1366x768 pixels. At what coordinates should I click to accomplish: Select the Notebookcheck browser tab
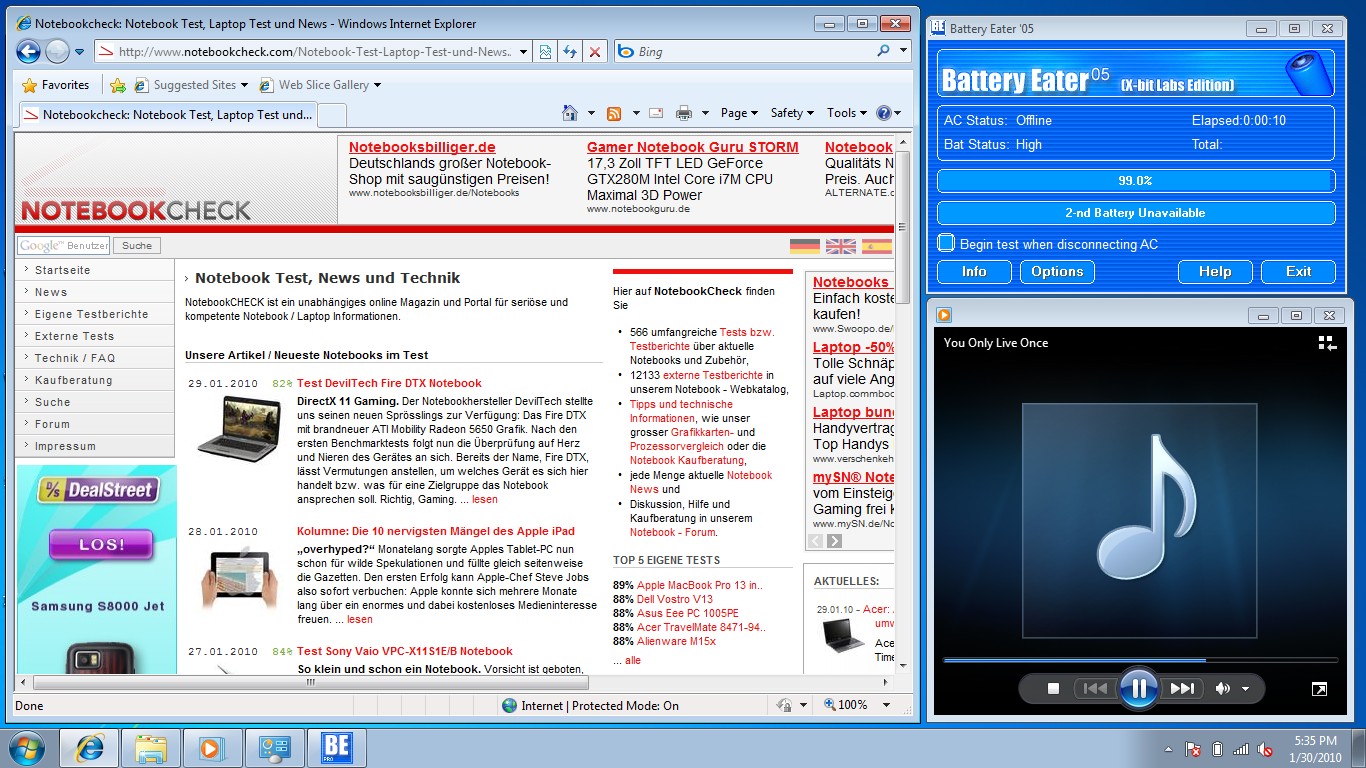168,115
